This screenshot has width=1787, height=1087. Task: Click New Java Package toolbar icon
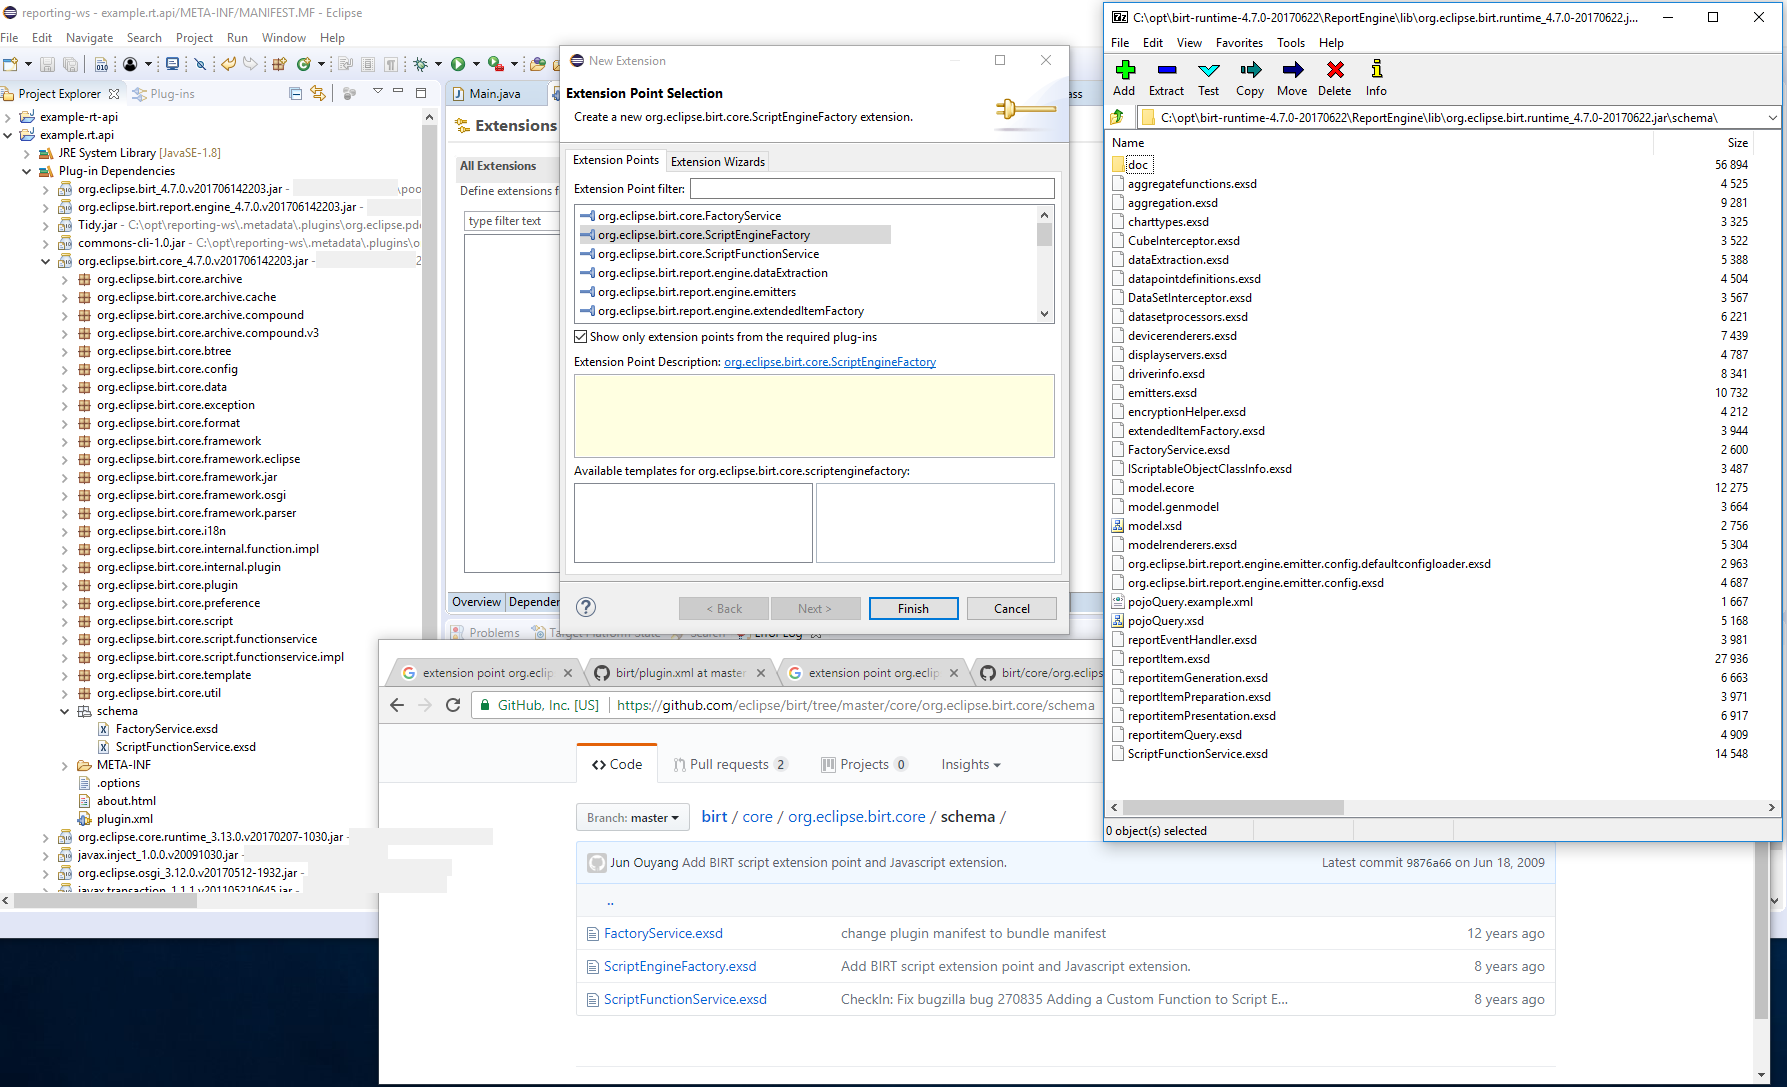click(279, 64)
